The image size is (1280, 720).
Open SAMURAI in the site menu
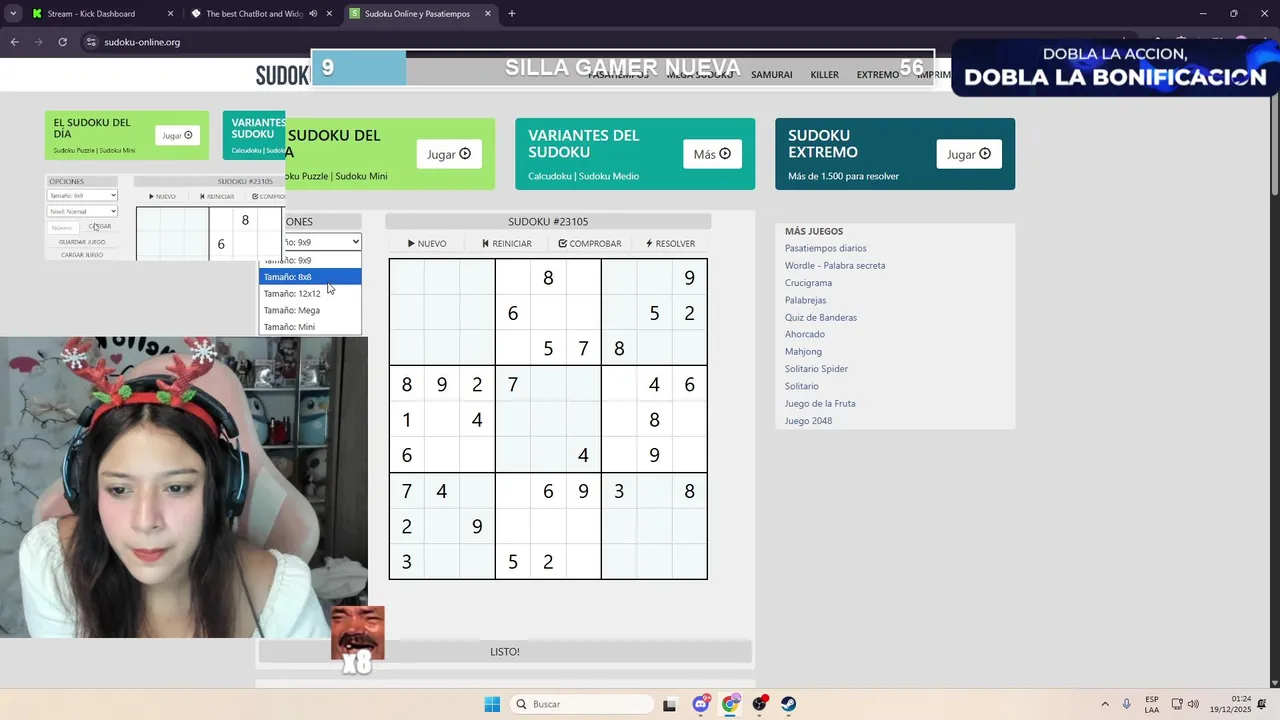(771, 75)
